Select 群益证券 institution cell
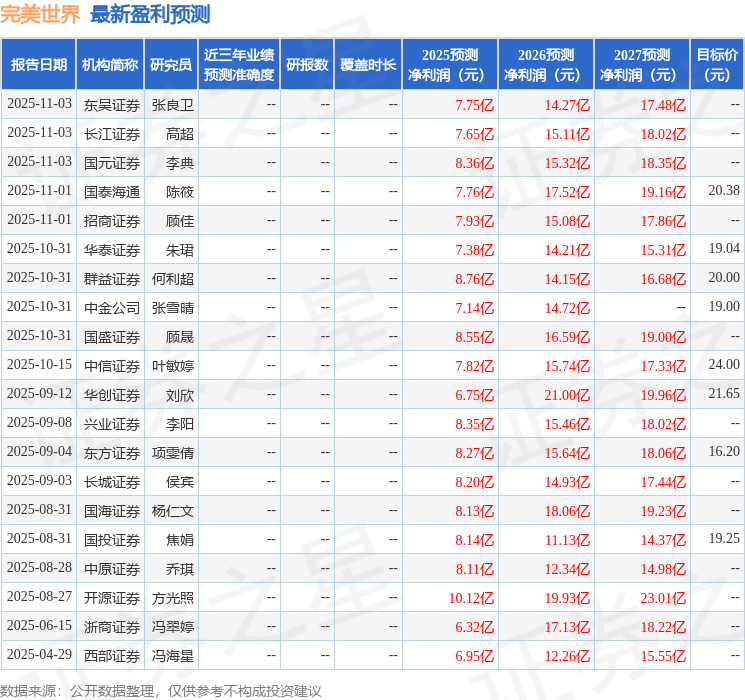 (x=112, y=279)
